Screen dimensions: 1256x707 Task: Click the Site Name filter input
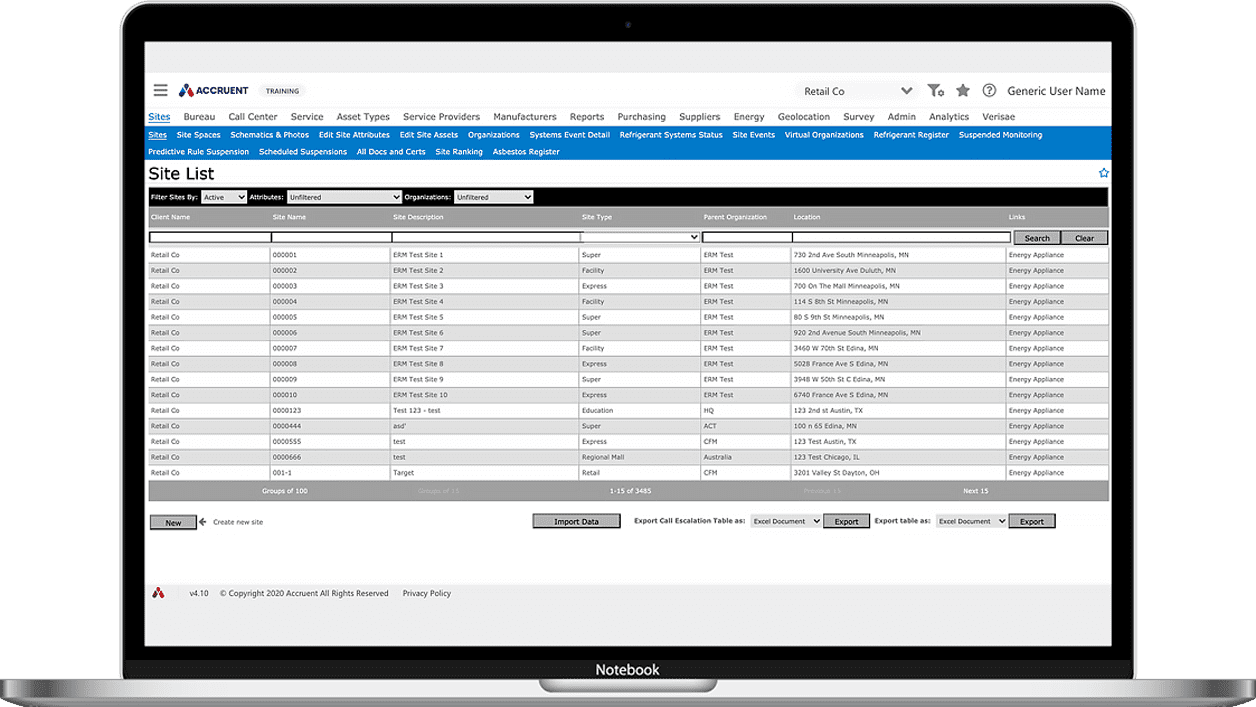click(331, 237)
